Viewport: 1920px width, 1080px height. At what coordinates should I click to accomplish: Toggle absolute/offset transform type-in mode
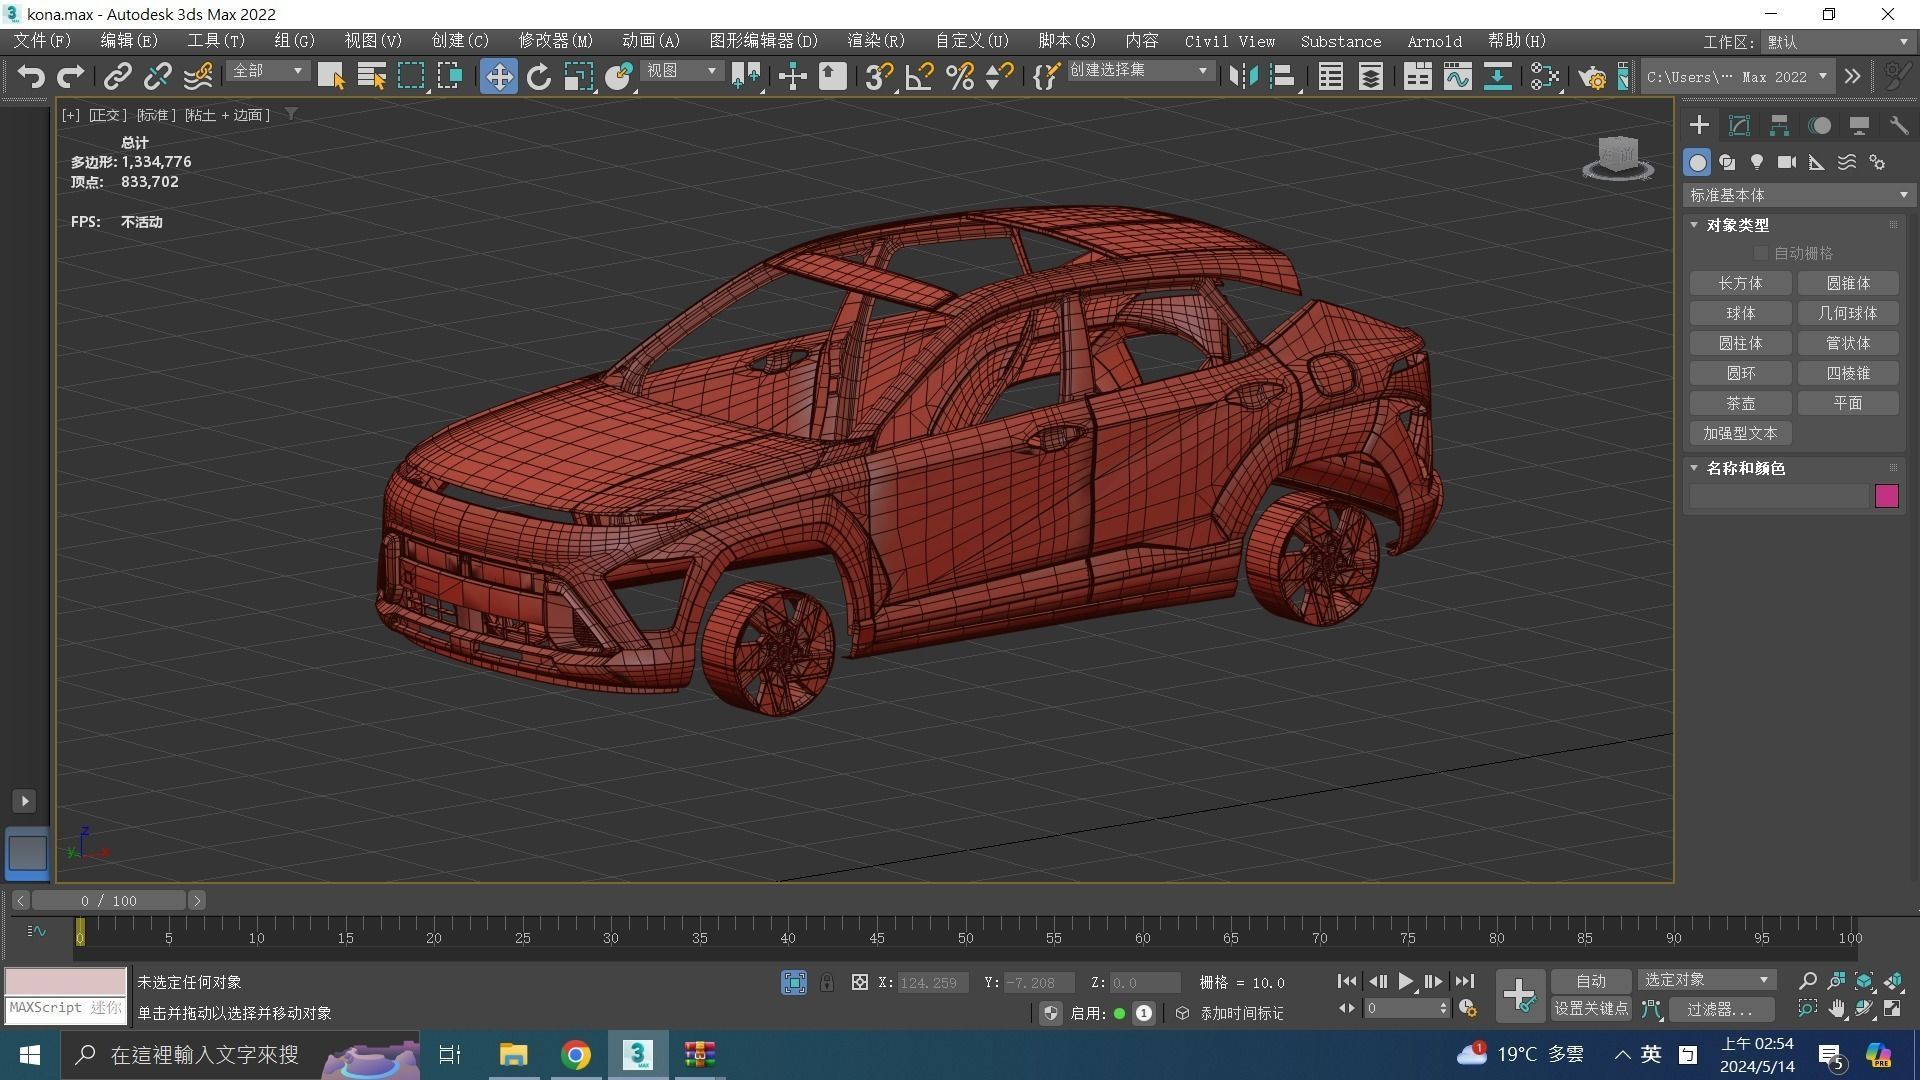pos(859,983)
